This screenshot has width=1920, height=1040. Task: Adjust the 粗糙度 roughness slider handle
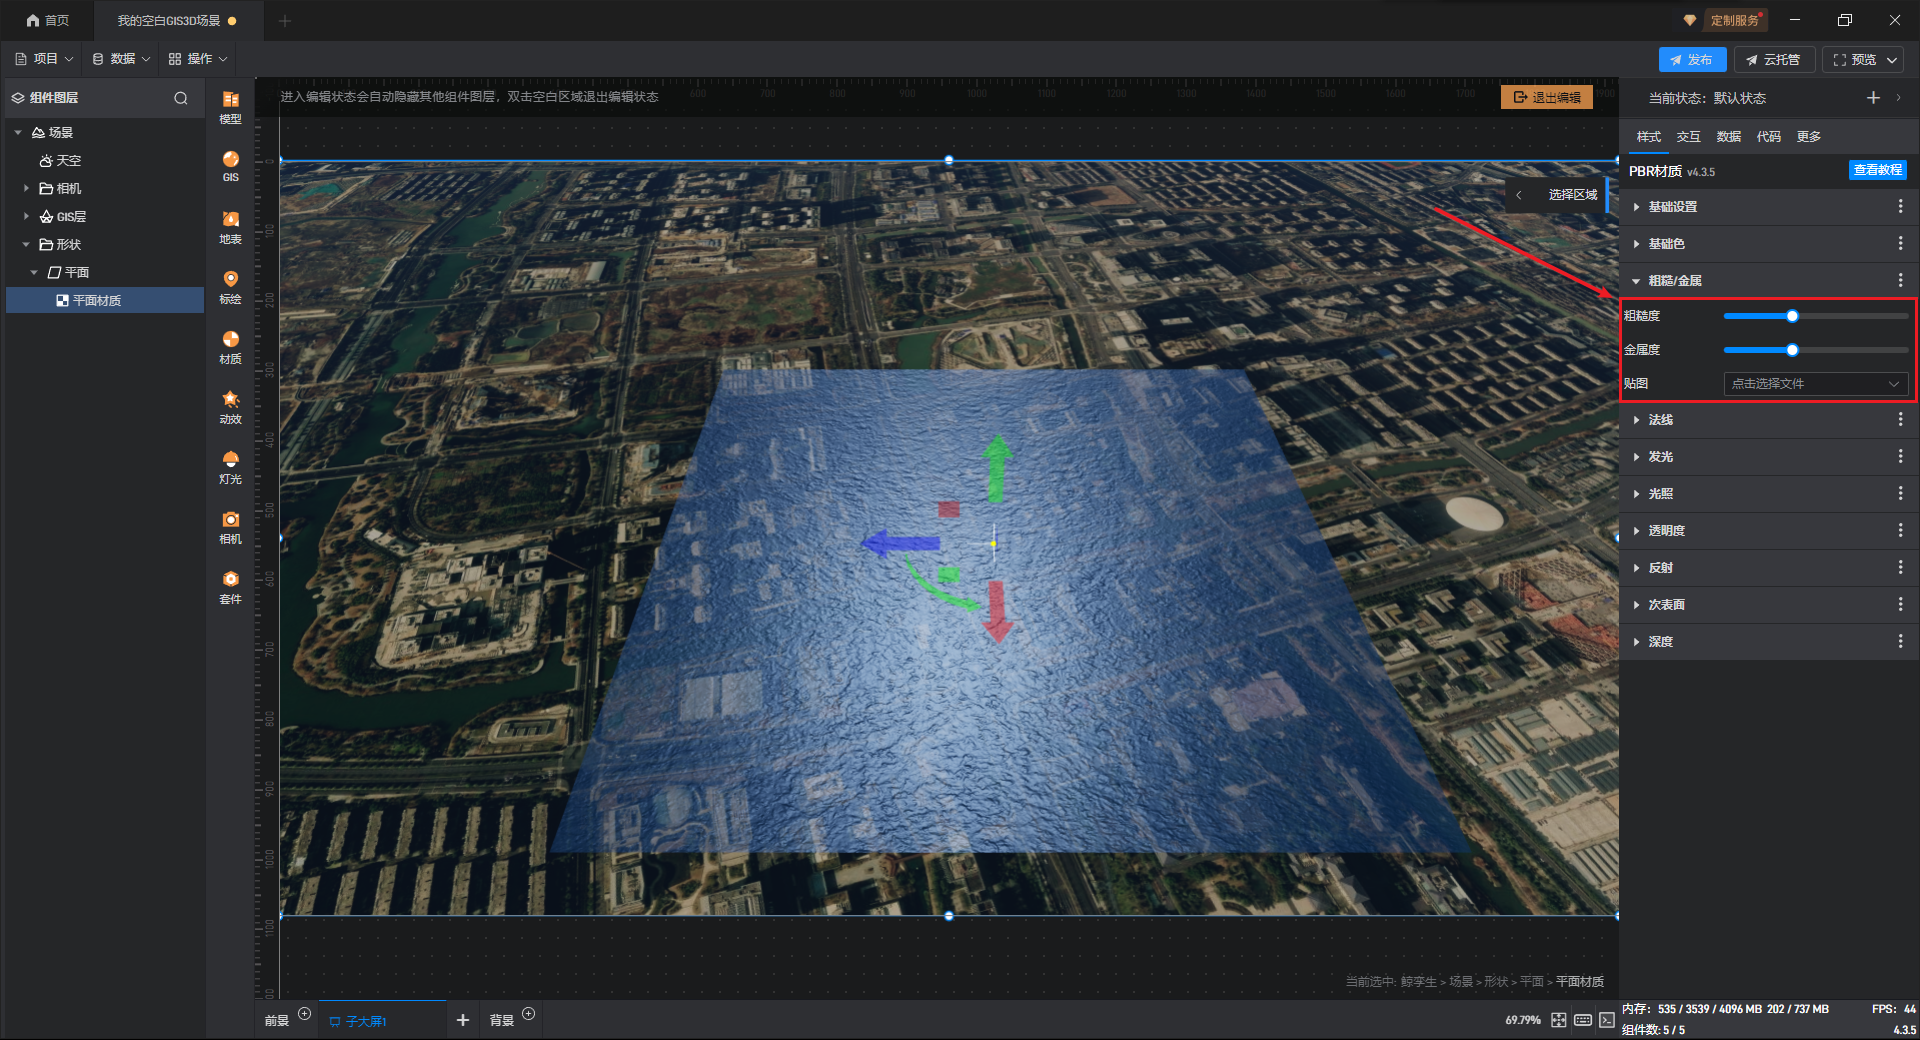point(1792,316)
